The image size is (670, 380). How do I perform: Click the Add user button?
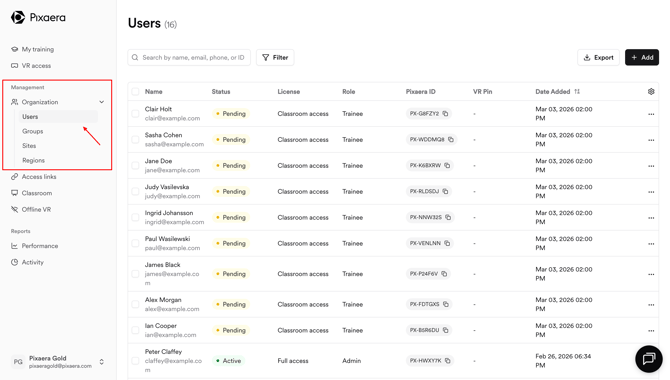(642, 57)
